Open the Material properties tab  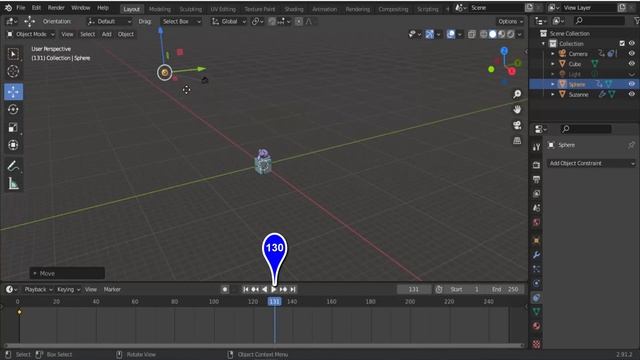(536, 326)
